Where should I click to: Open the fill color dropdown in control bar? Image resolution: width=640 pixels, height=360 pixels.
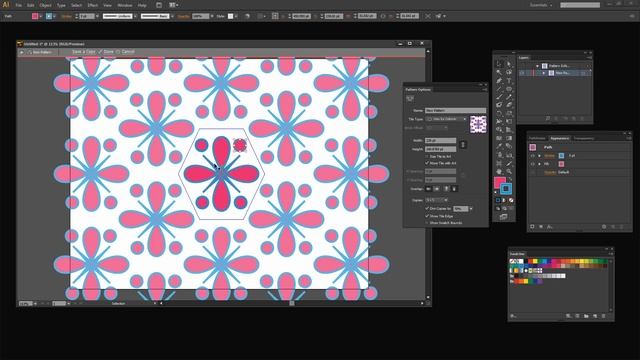[40, 16]
